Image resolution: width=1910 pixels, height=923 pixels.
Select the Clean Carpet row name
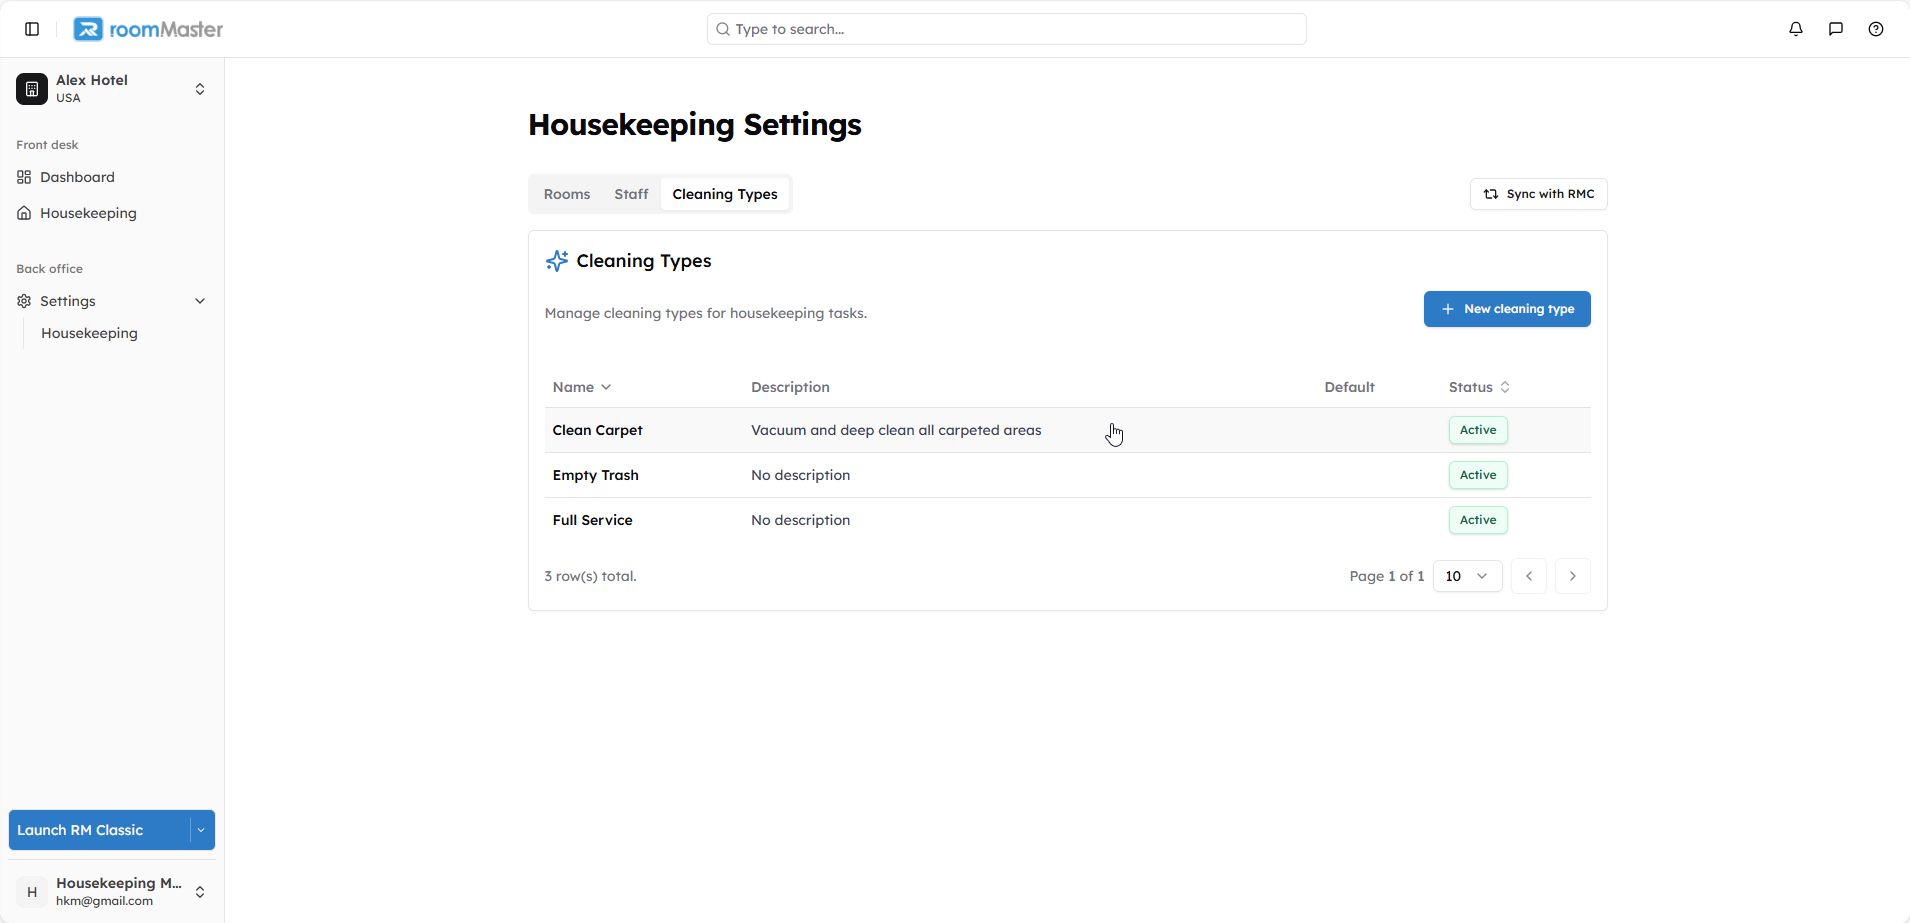pyautogui.click(x=598, y=430)
